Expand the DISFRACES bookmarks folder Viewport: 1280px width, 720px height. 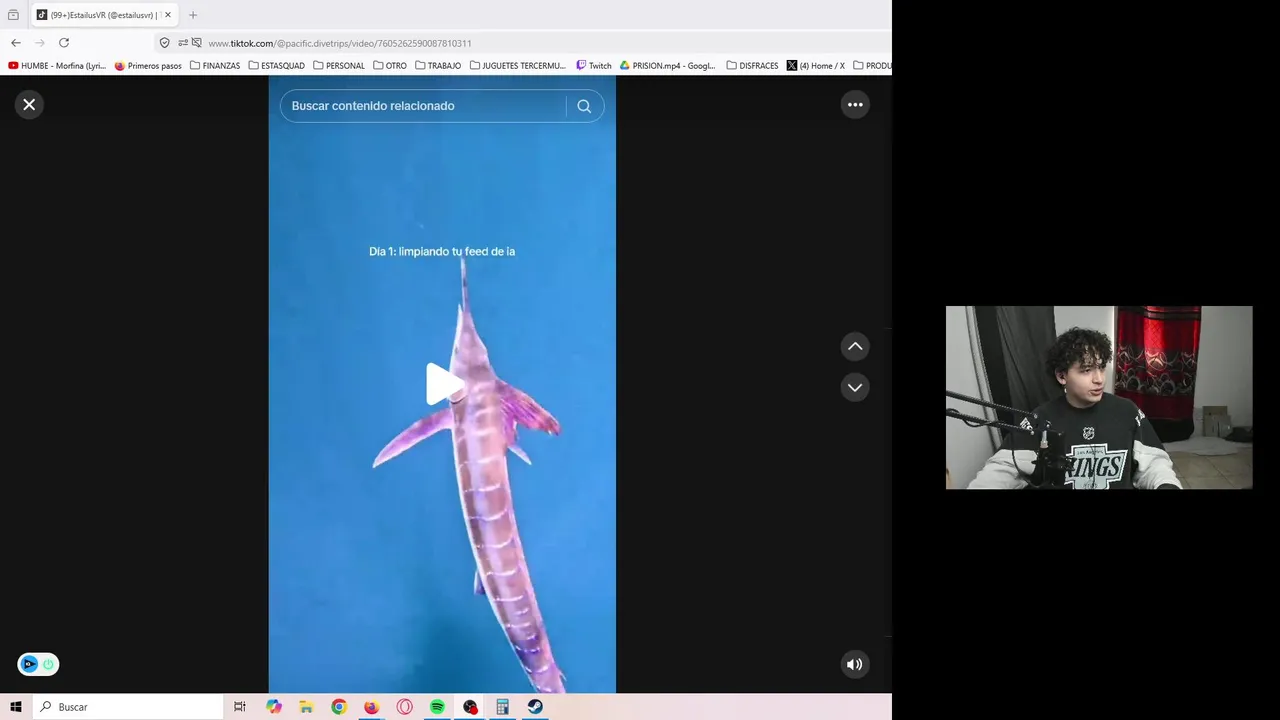tap(752, 66)
